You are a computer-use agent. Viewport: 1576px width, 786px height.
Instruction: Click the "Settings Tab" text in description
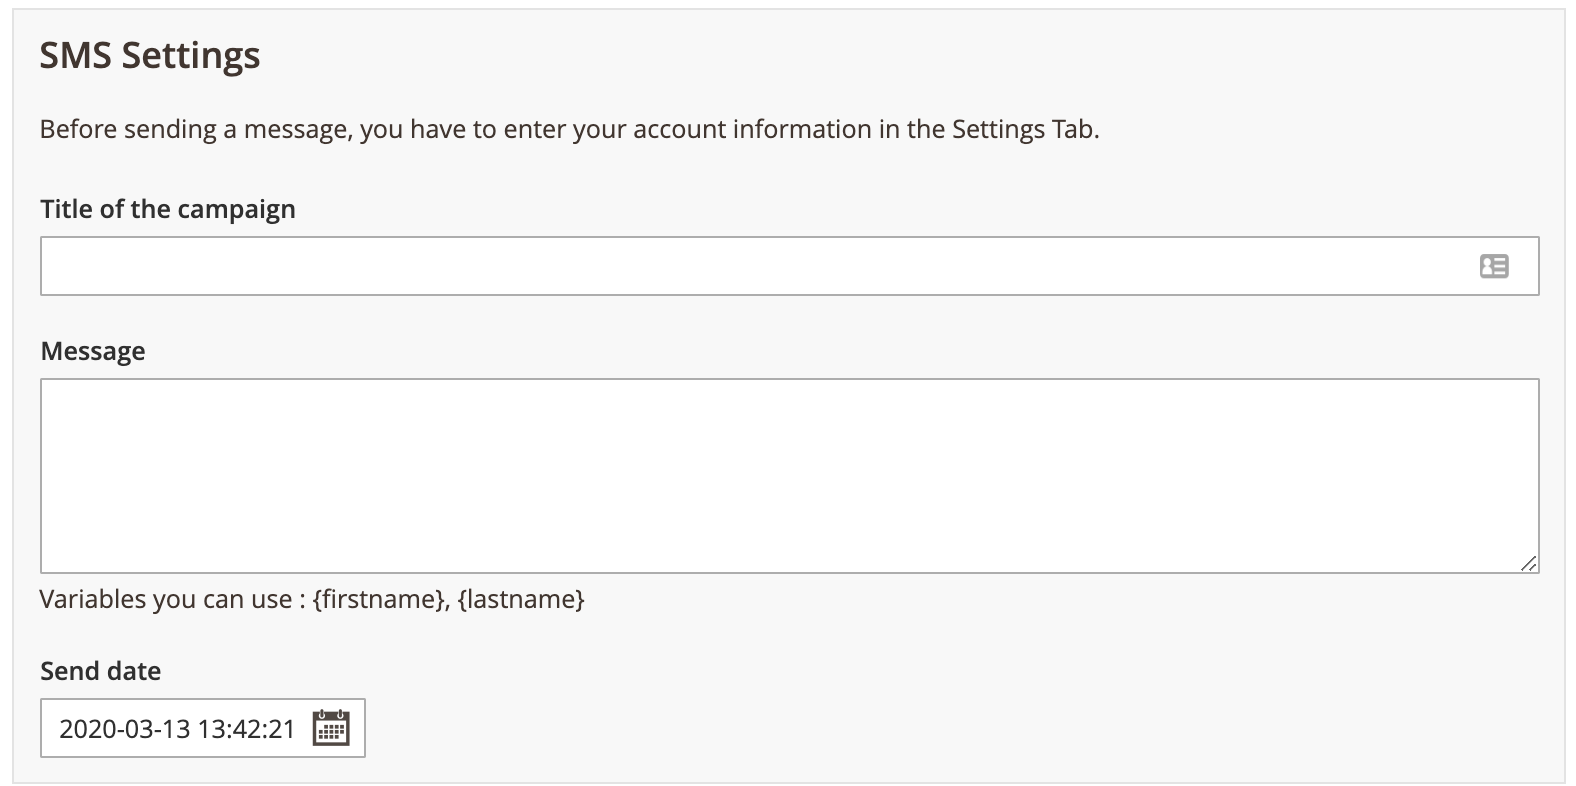[x=1024, y=129]
